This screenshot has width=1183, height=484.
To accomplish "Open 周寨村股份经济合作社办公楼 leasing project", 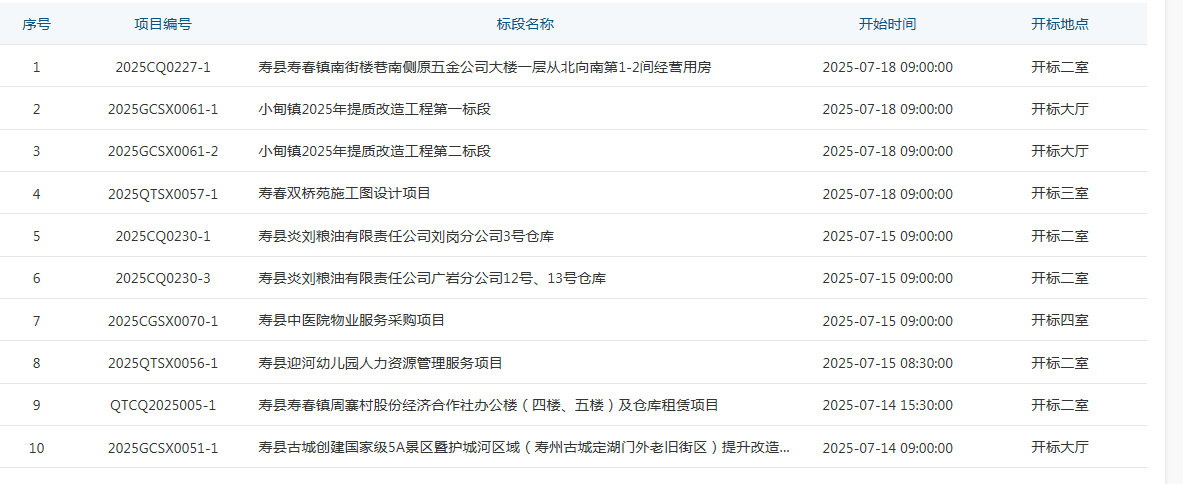I will (488, 405).
